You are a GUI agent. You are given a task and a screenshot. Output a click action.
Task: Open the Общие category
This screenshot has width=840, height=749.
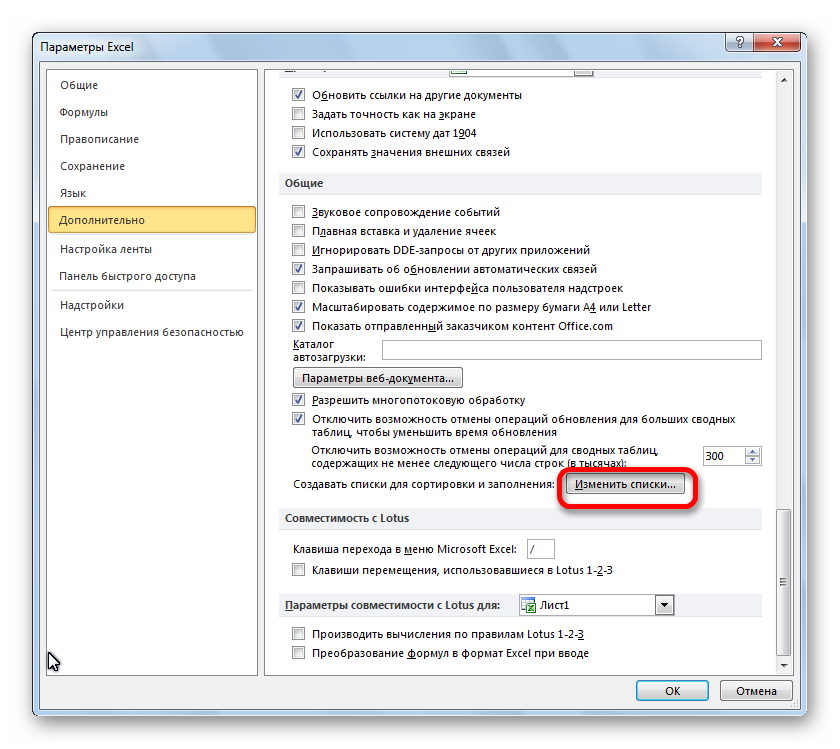pyautogui.click(x=79, y=85)
